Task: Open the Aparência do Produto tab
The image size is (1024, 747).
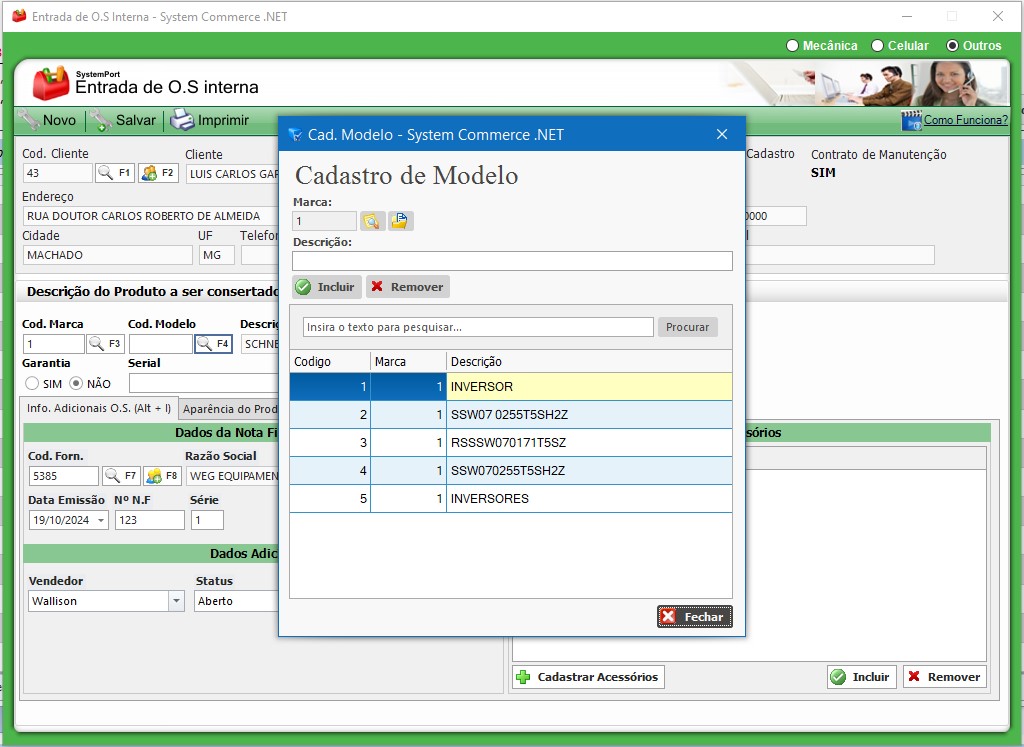Action: (x=230, y=408)
